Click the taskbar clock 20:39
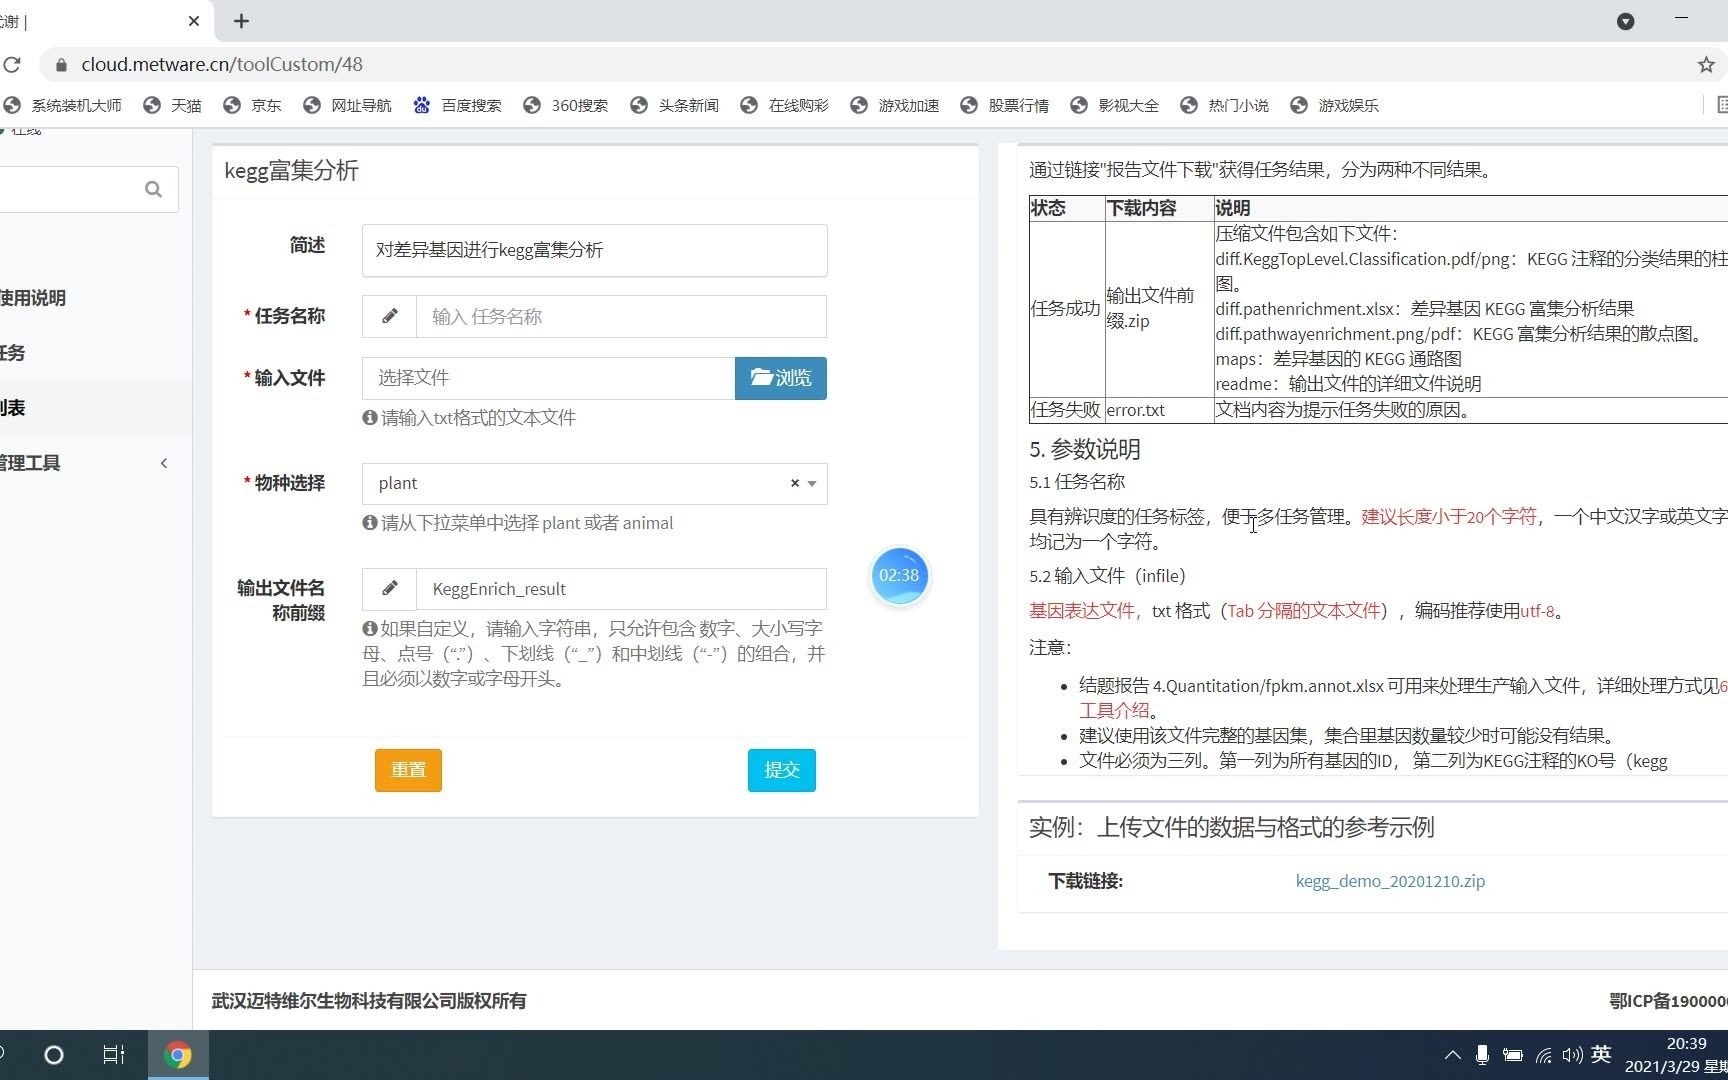This screenshot has height=1080, width=1728. (x=1686, y=1043)
